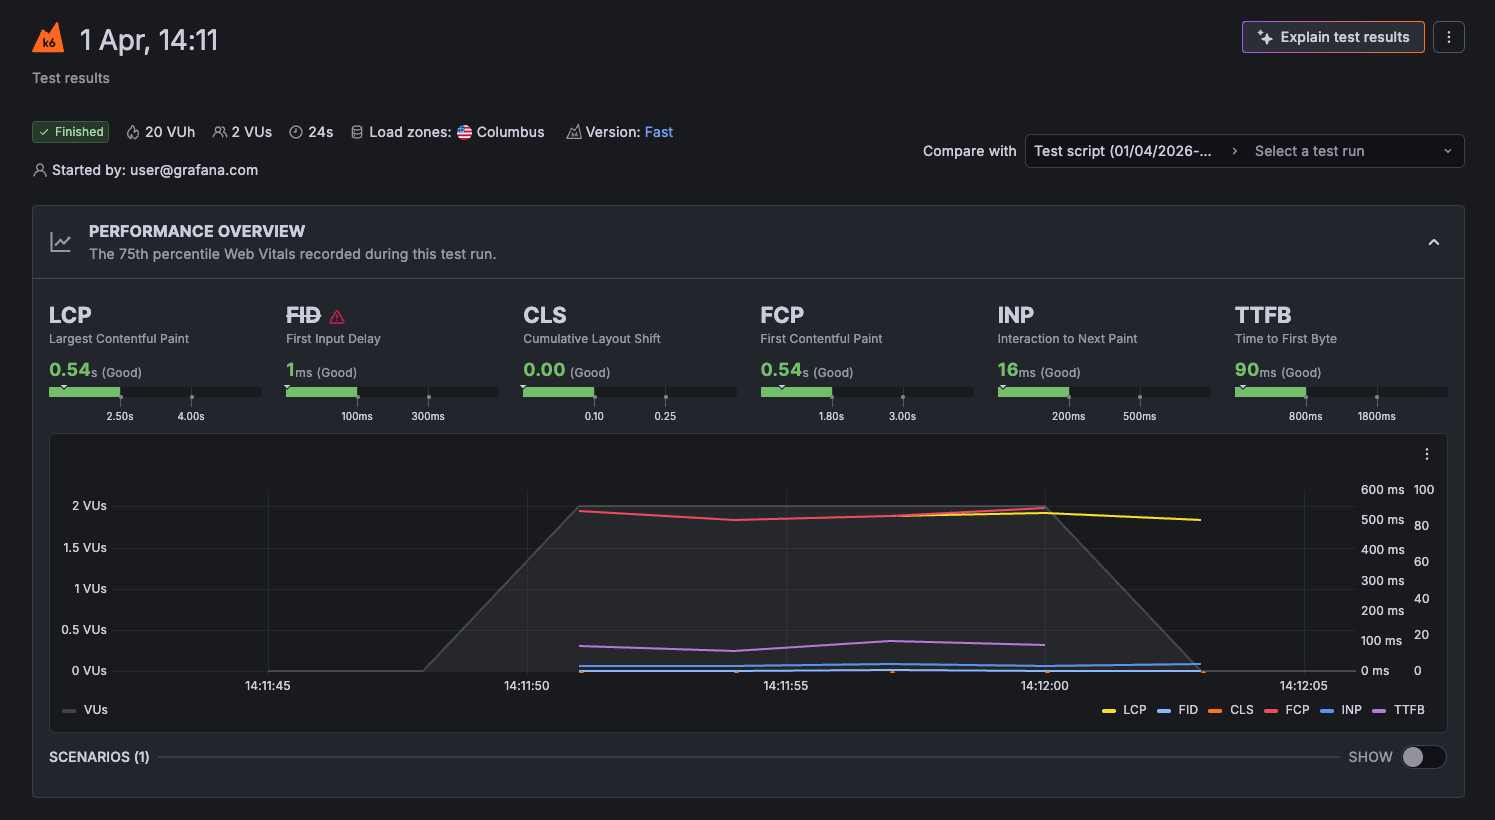The height and width of the screenshot is (820, 1495).
Task: Click the 1 Apr, 14:11 page title
Action: point(149,39)
